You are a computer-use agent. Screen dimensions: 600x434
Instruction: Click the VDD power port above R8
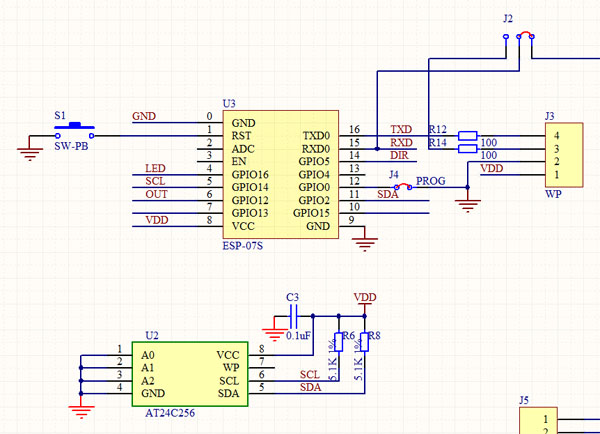(365, 300)
